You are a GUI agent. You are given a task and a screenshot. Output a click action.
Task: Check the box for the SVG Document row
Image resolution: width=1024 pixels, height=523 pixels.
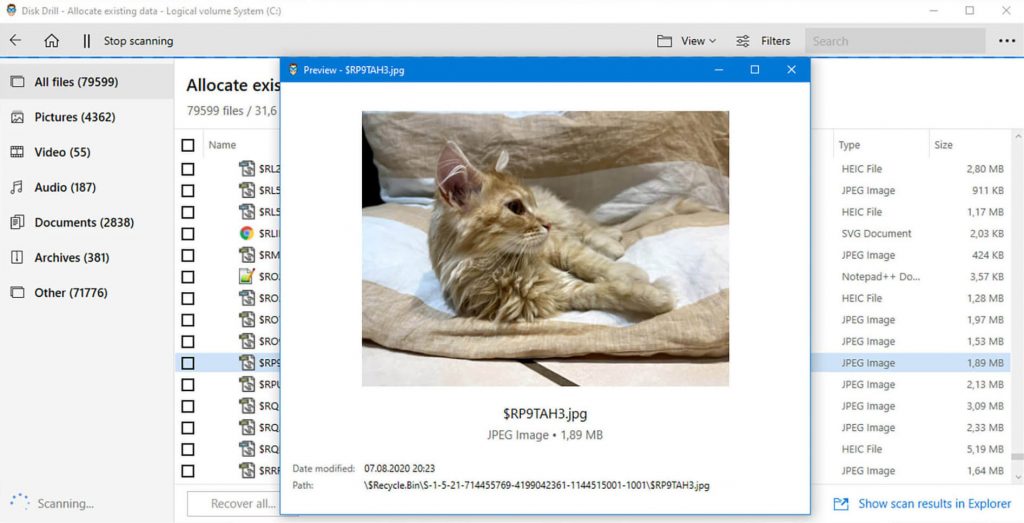(x=188, y=233)
